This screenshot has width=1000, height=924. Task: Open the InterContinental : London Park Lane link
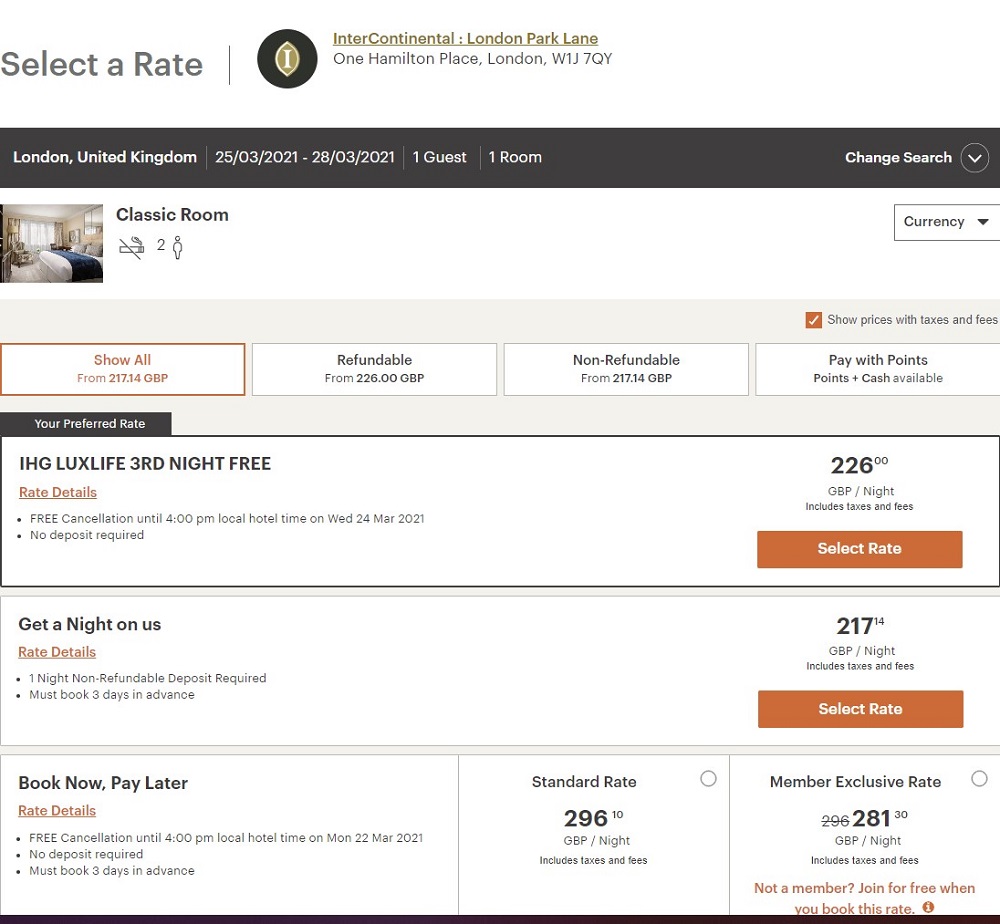466,38
